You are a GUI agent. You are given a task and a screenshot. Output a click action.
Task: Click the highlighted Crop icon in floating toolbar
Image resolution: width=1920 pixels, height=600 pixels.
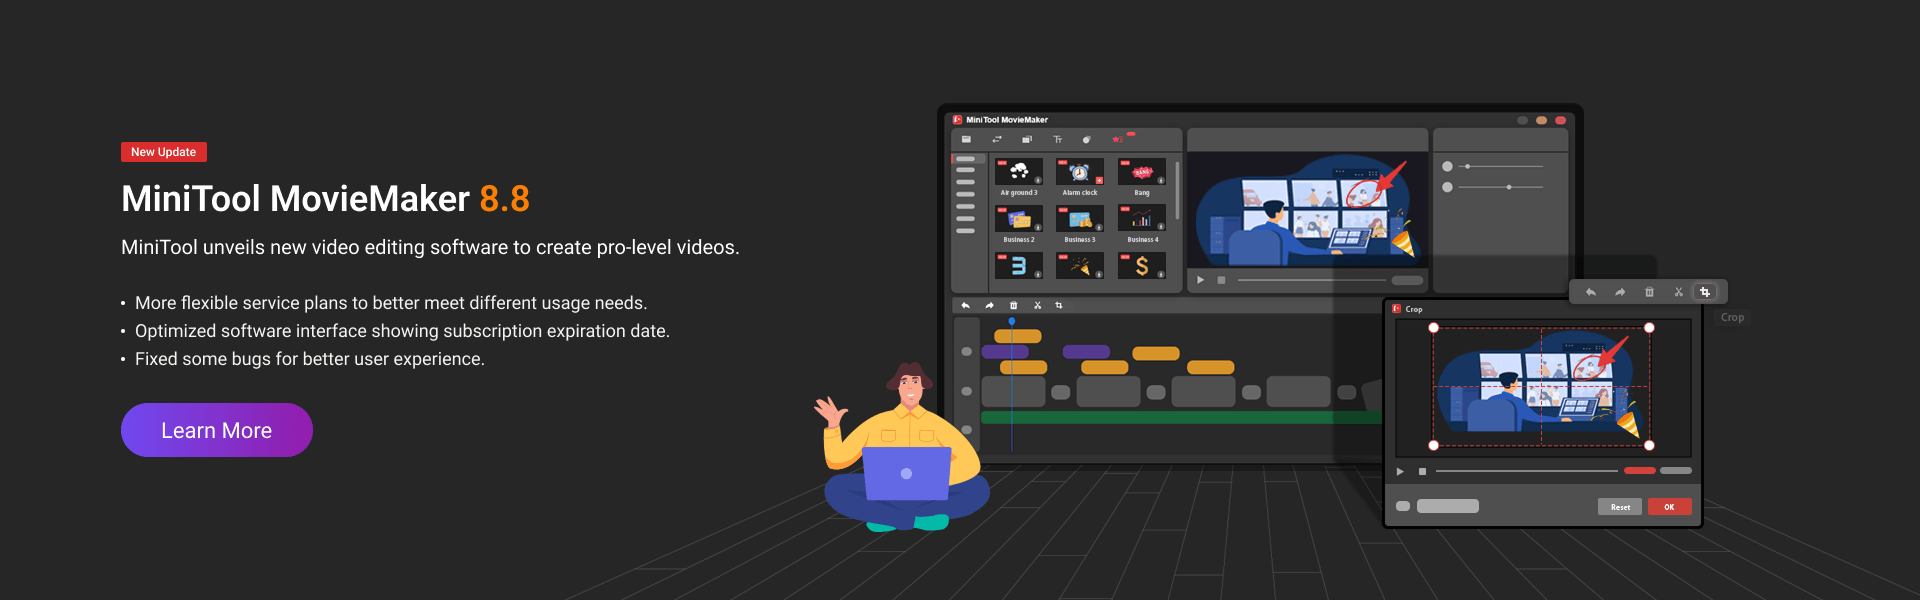1705,292
